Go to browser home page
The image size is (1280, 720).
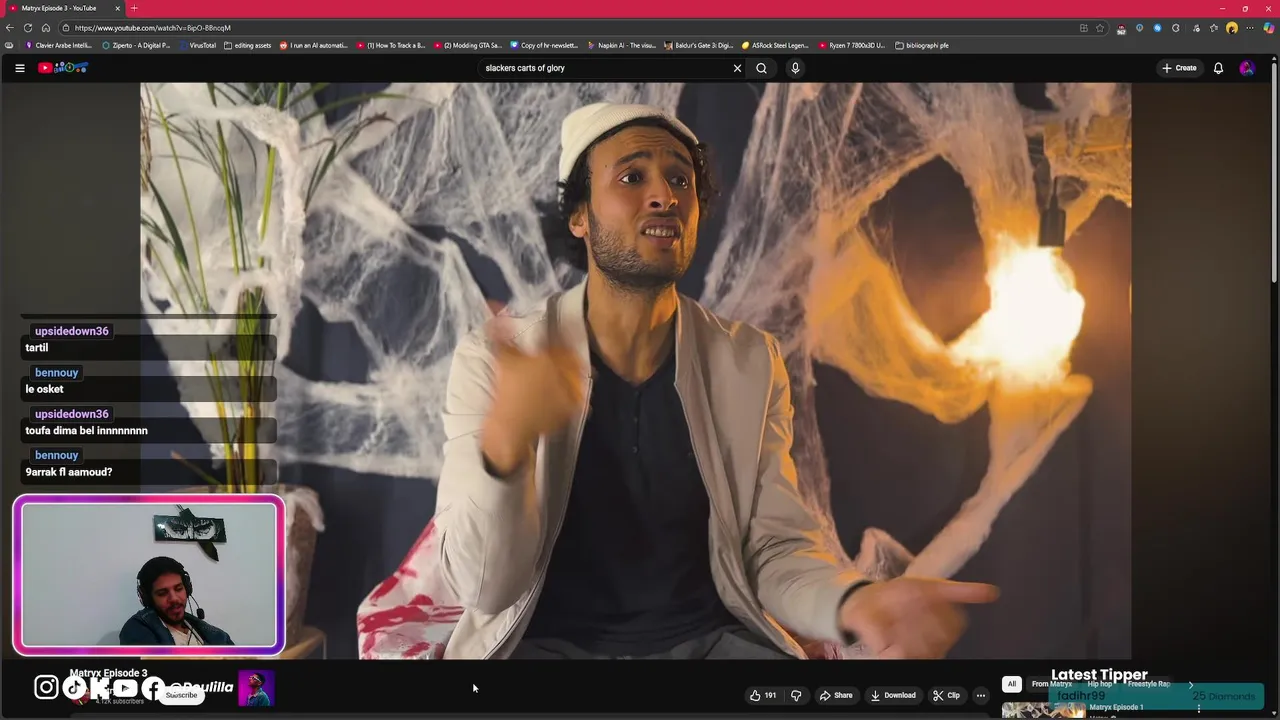pyautogui.click(x=46, y=28)
